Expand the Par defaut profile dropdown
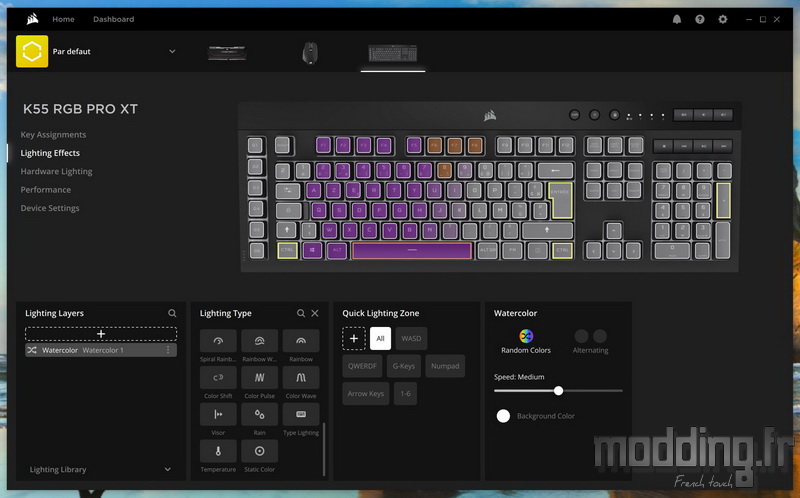This screenshot has width=800, height=498. tap(172, 52)
